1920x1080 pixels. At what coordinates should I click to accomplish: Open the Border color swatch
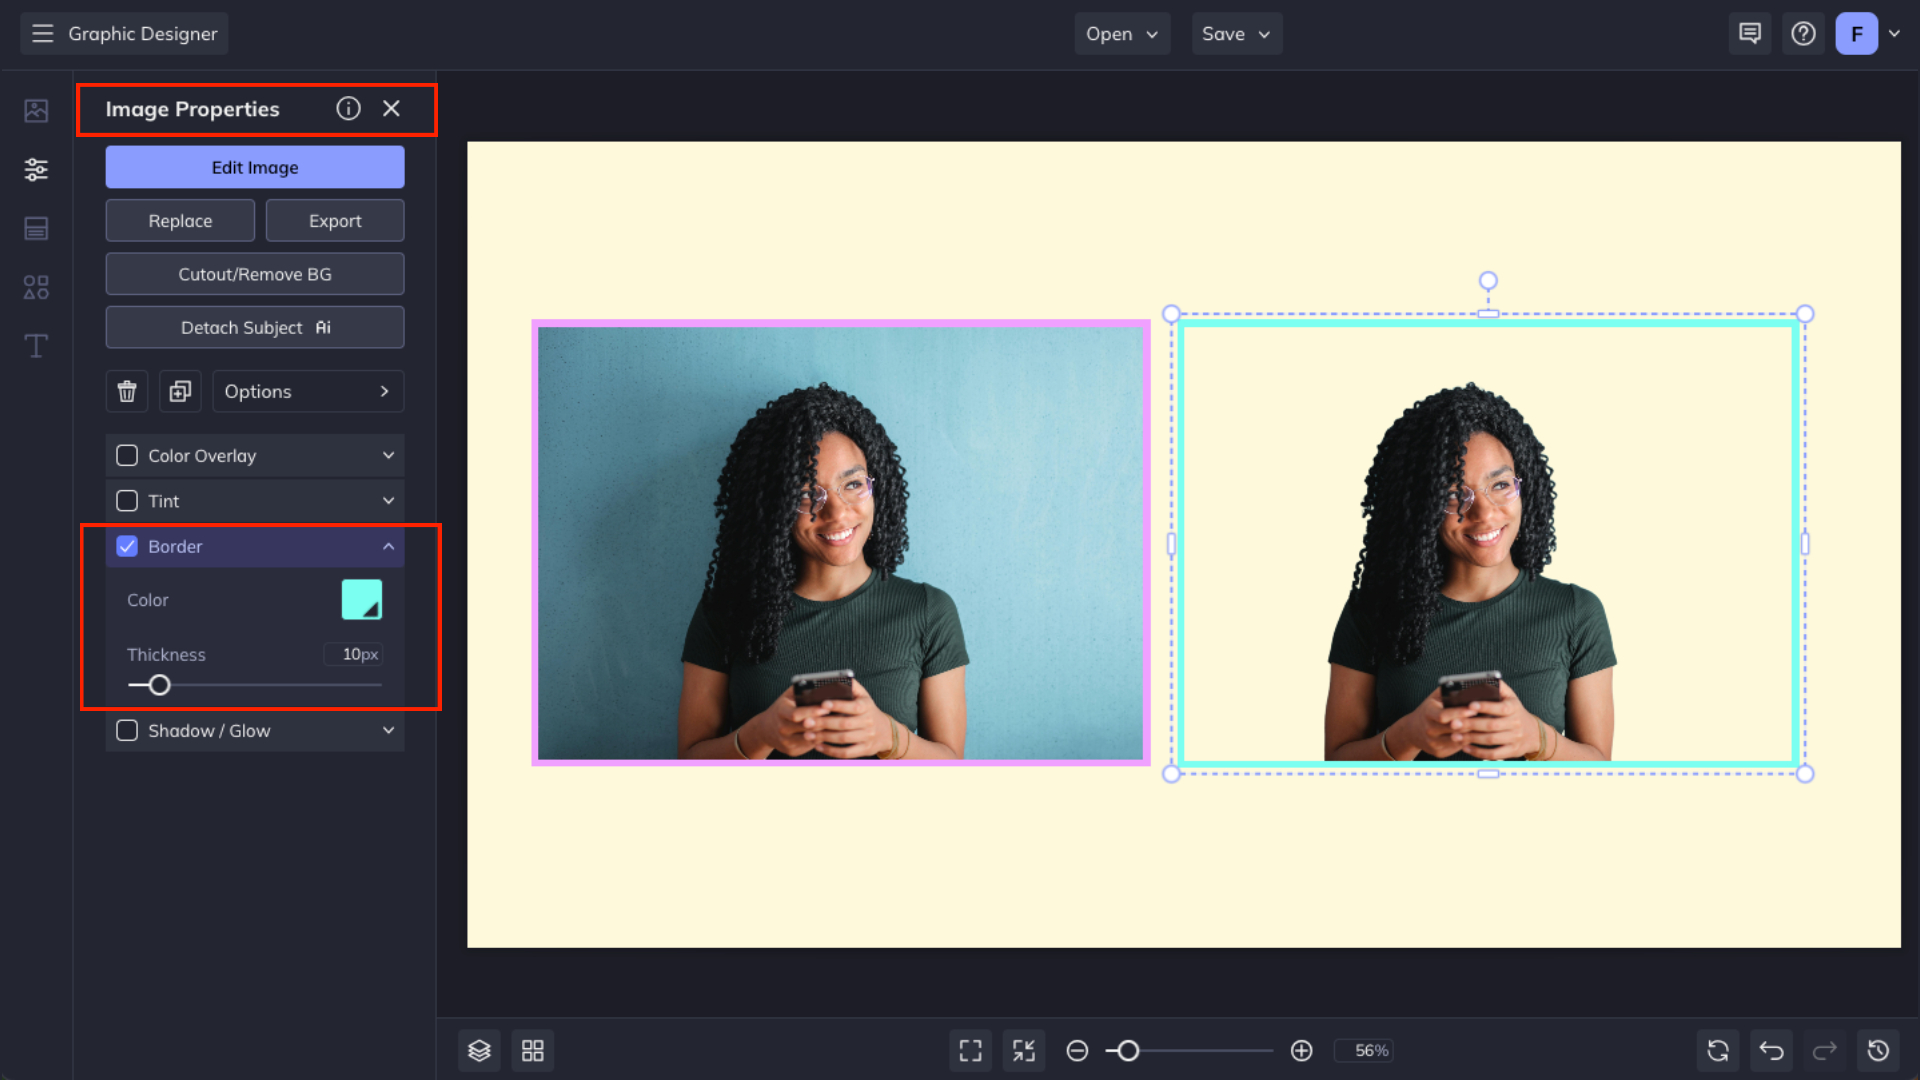pos(361,600)
